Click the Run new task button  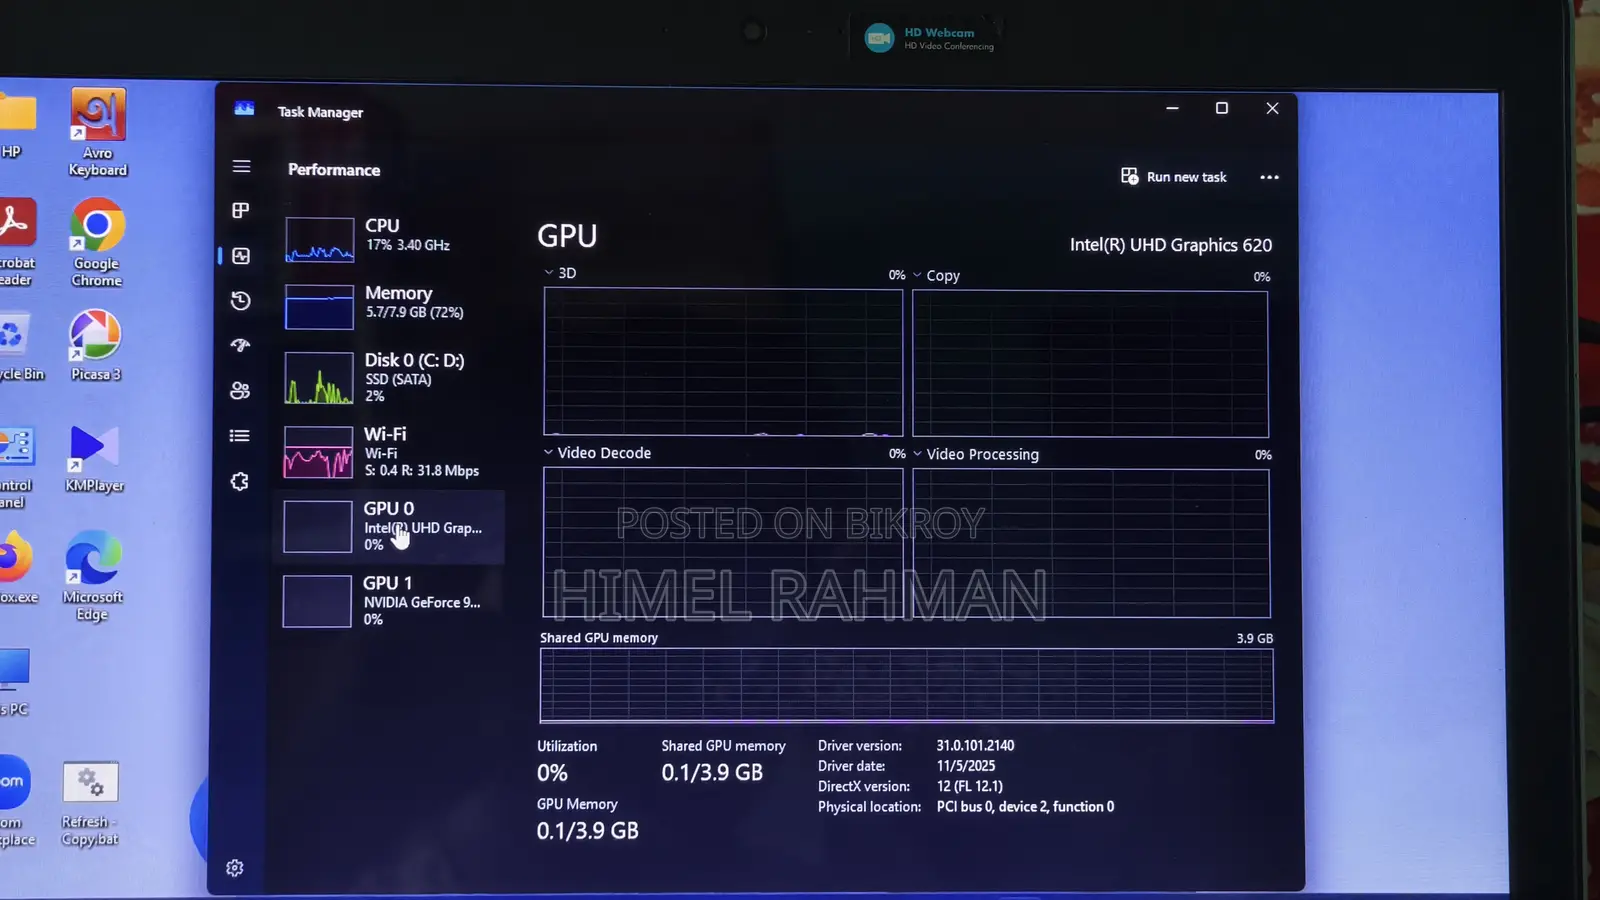click(1174, 177)
